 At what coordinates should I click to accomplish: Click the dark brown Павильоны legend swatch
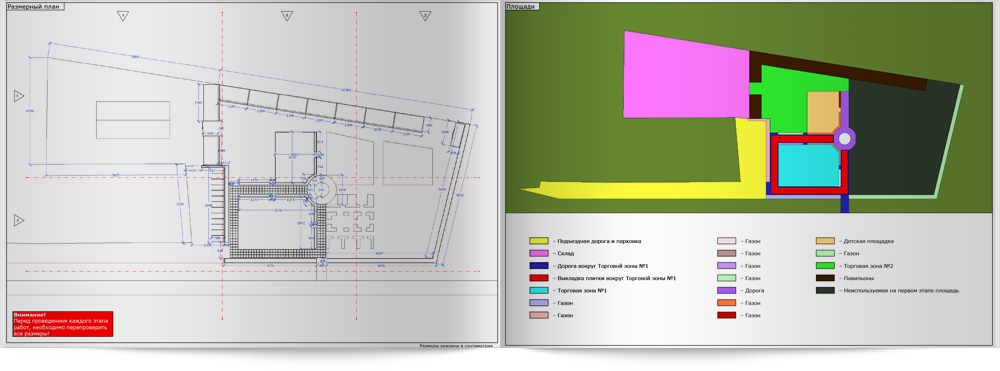tap(826, 279)
